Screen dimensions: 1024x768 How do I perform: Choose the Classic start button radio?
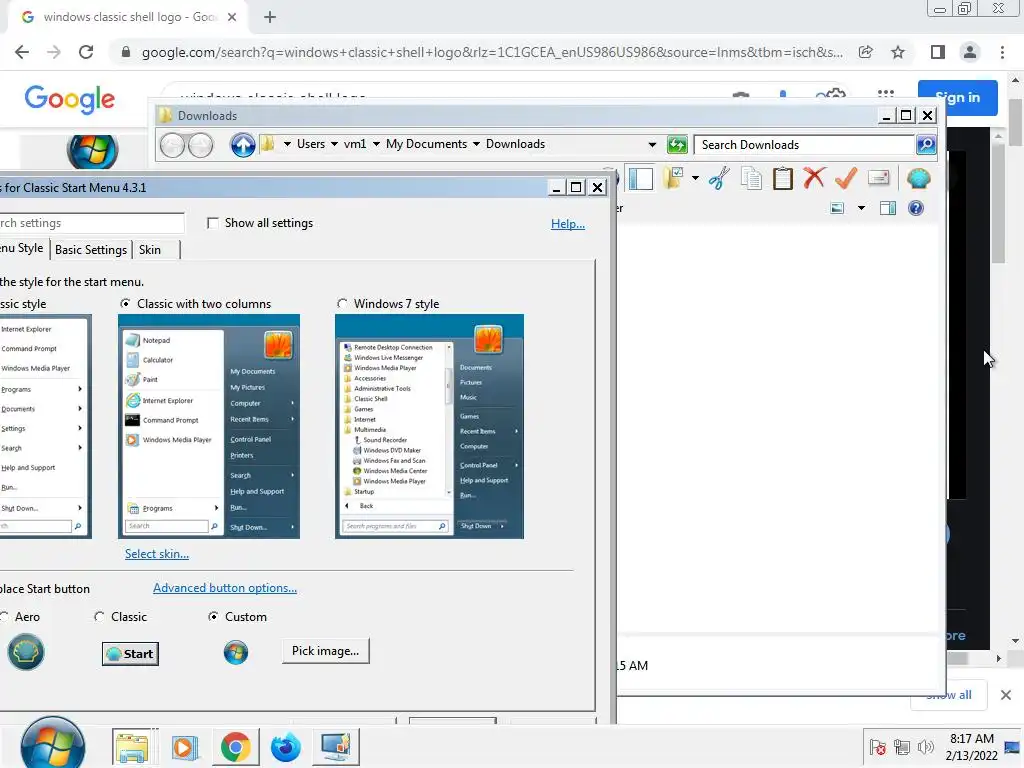[99, 616]
